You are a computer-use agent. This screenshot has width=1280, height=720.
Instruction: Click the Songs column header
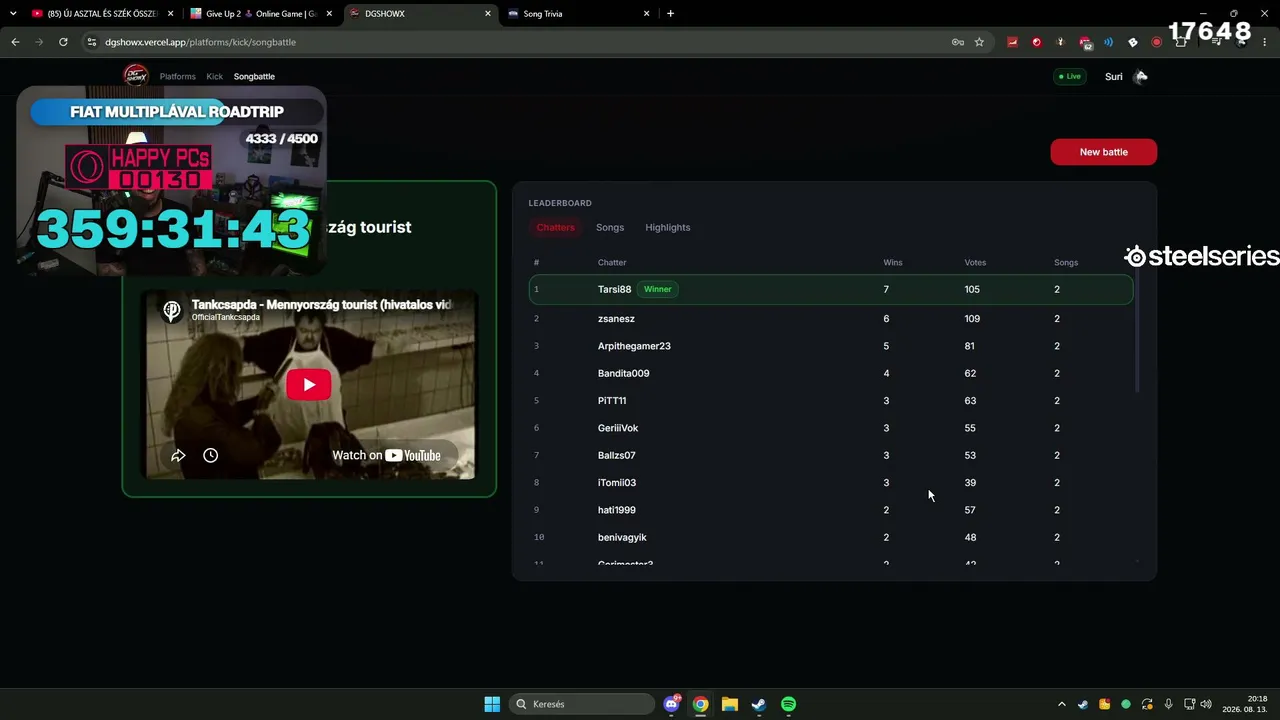coord(1066,262)
